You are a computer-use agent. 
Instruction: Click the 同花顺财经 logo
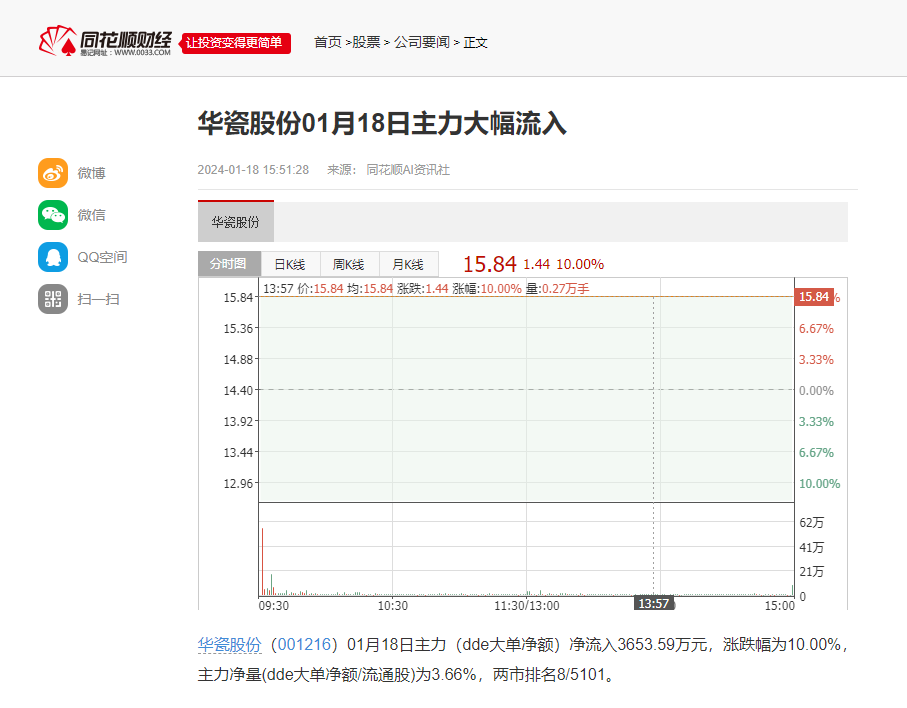(105, 42)
